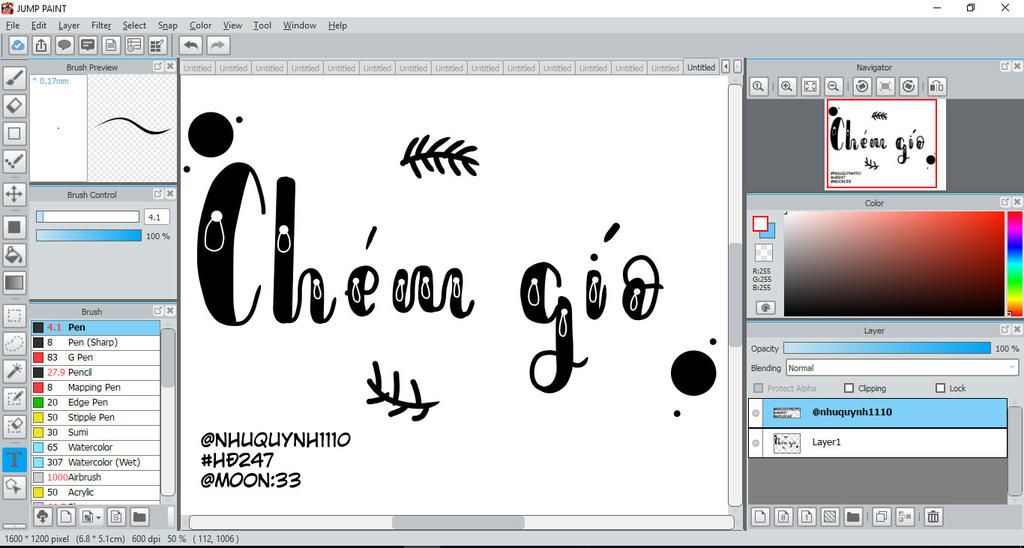Click the brush size slider

[88, 217]
